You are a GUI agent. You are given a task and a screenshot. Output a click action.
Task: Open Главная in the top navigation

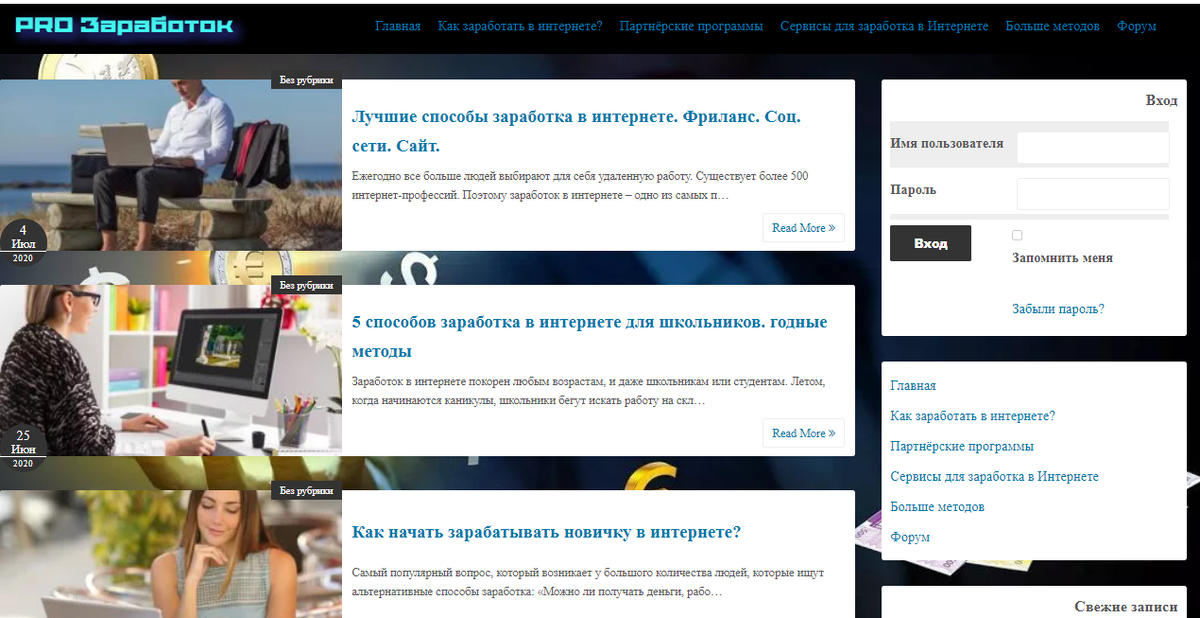398,26
